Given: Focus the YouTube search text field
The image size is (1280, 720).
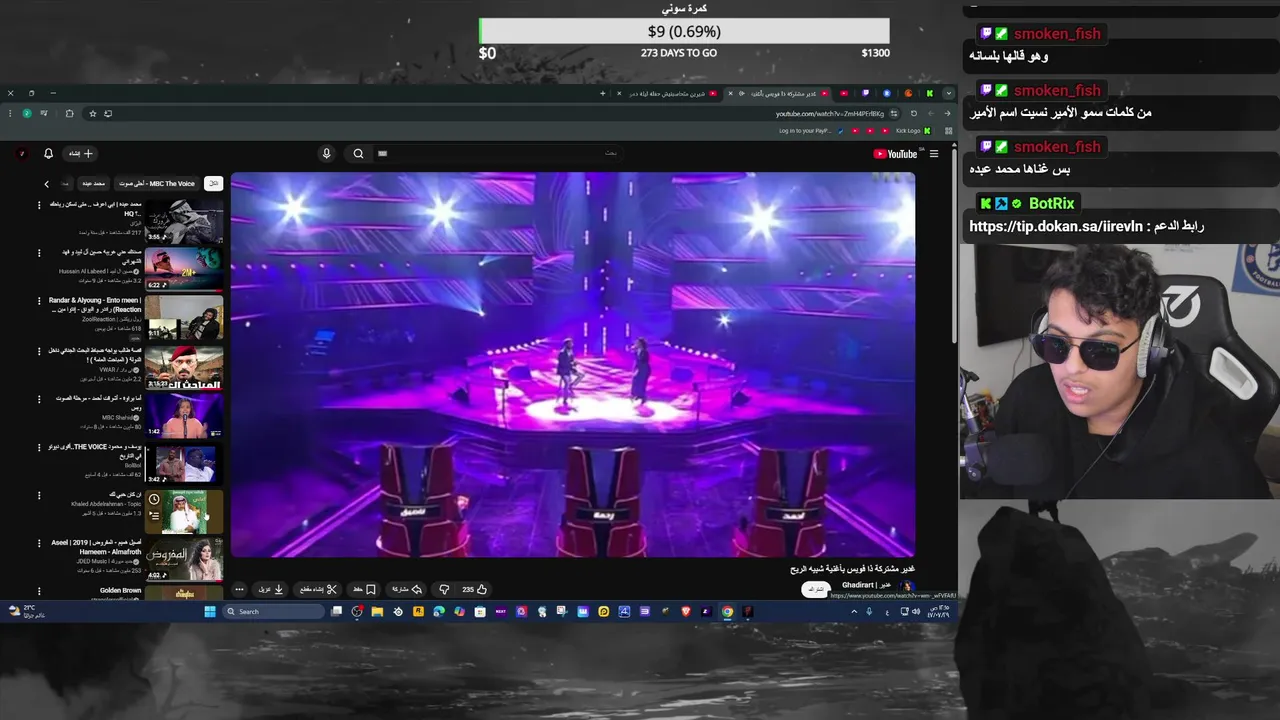Looking at the screenshot, I should tap(498, 153).
